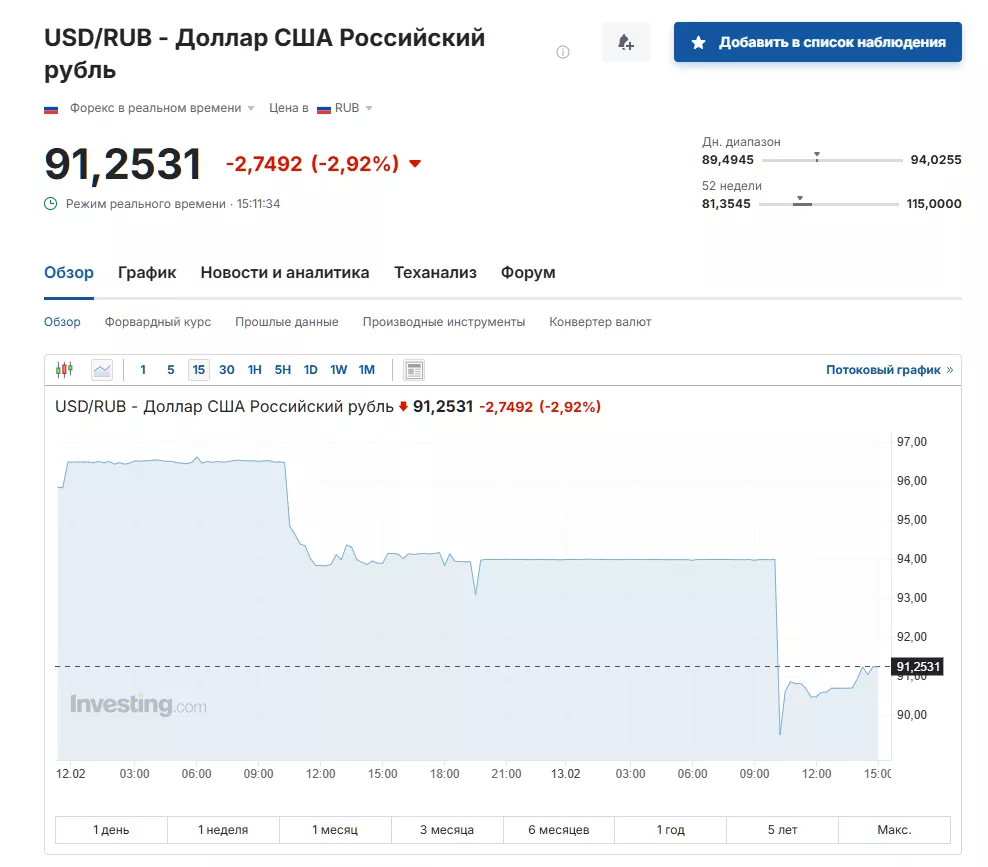Switch to the Теханализ tab
This screenshot has height=867, width=988.
click(x=435, y=272)
